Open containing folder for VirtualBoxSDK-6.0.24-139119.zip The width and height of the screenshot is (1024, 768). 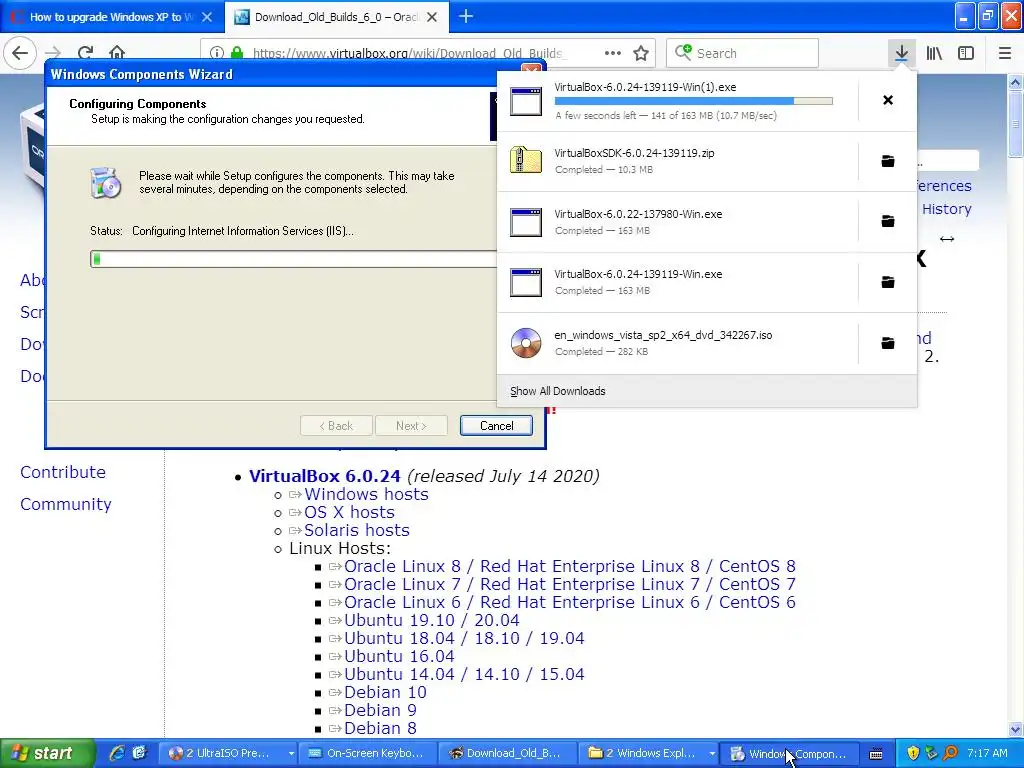tap(888, 161)
